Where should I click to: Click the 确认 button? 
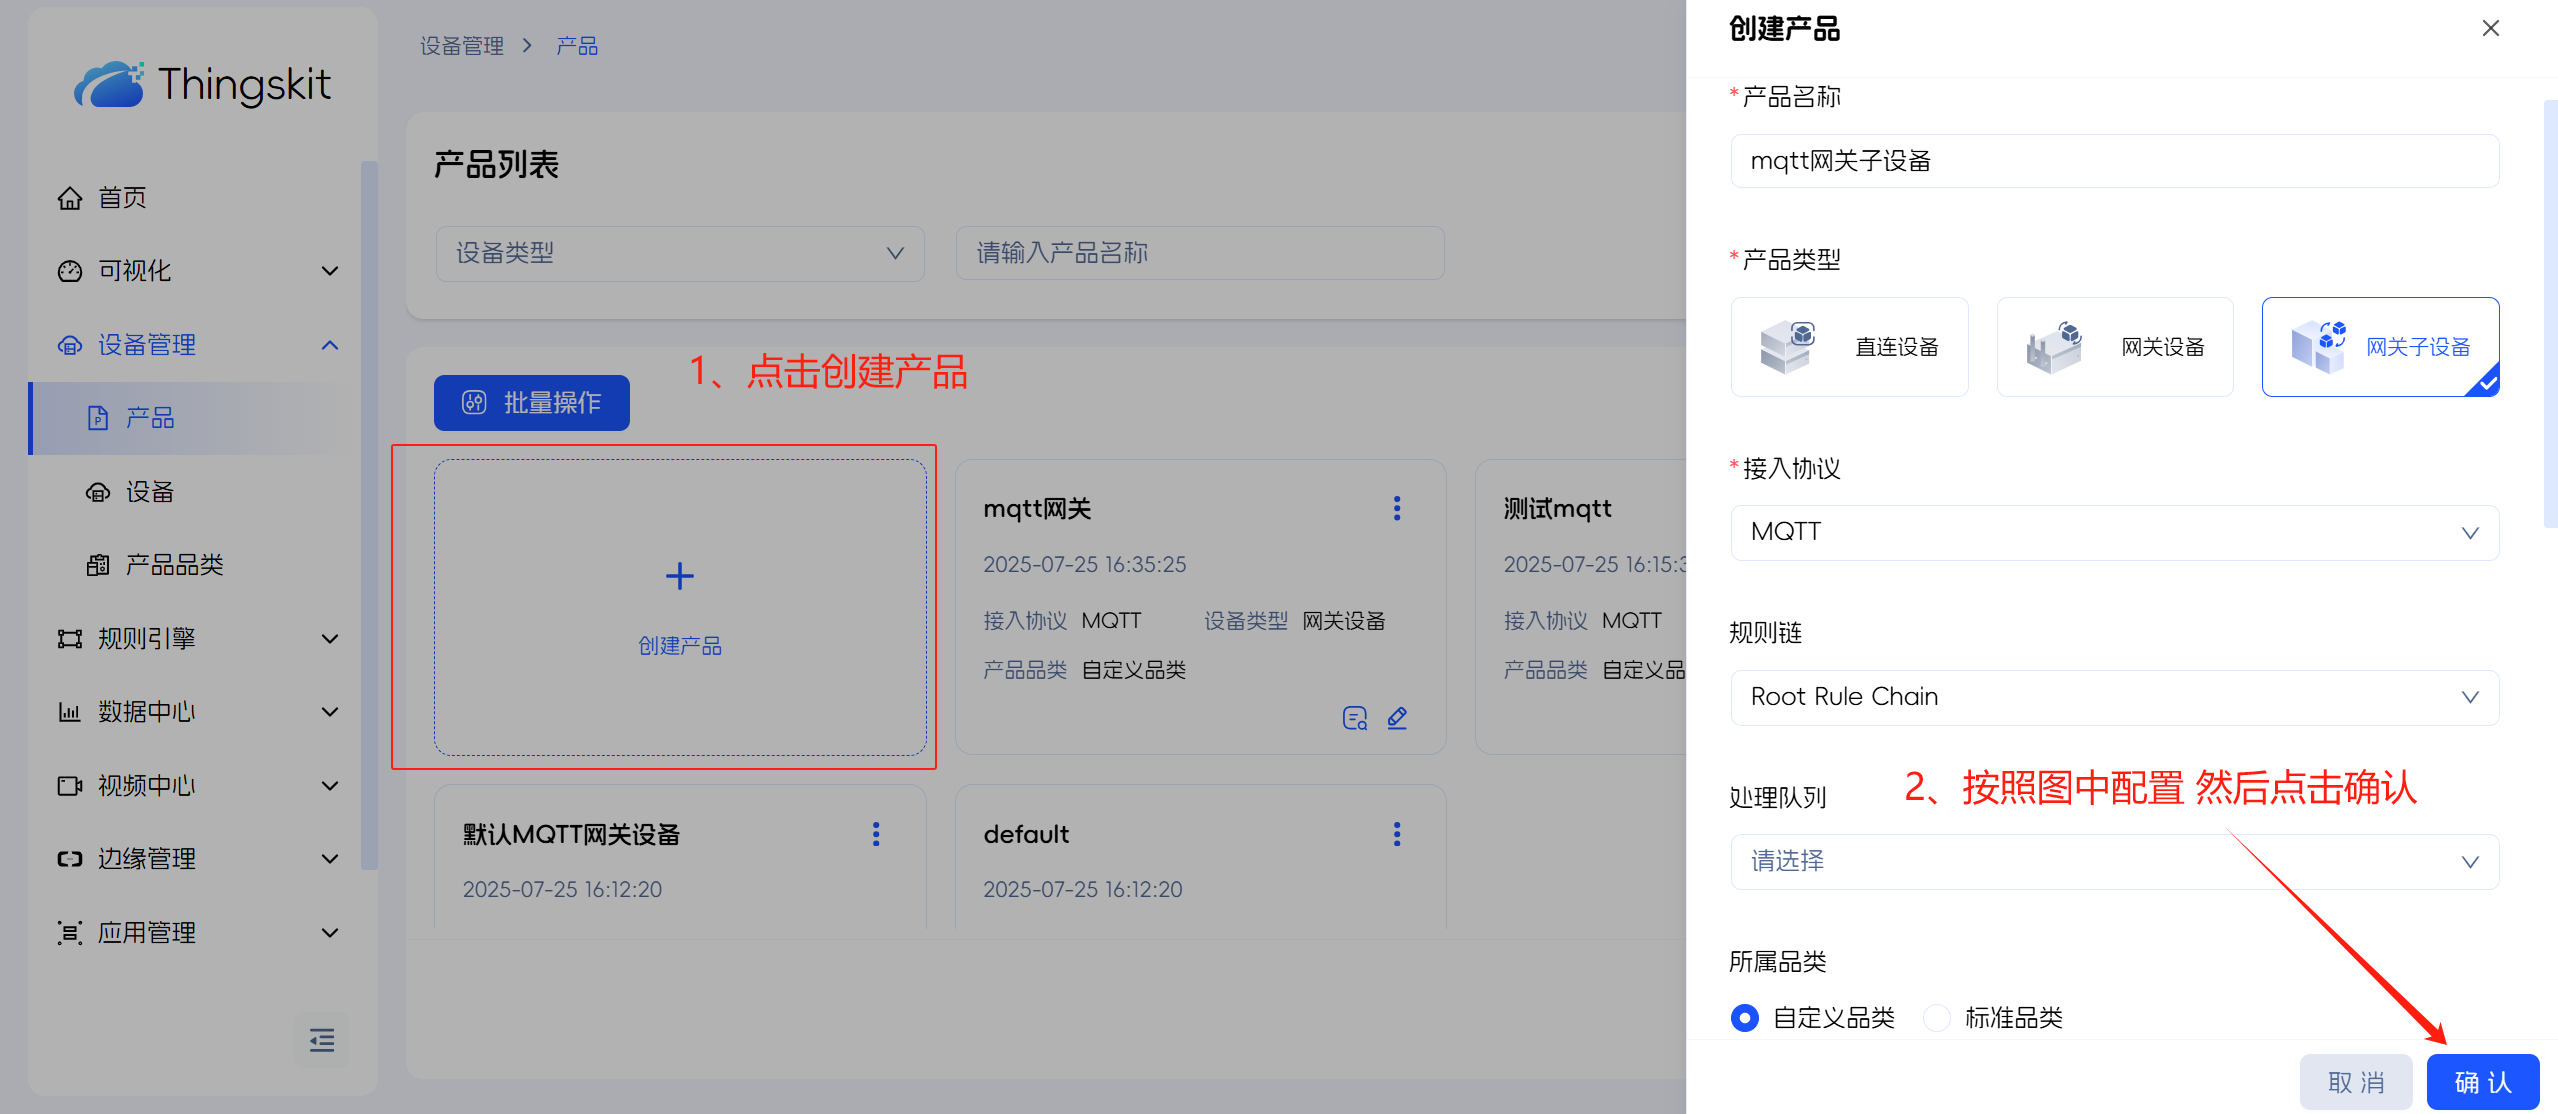click(x=2482, y=1082)
